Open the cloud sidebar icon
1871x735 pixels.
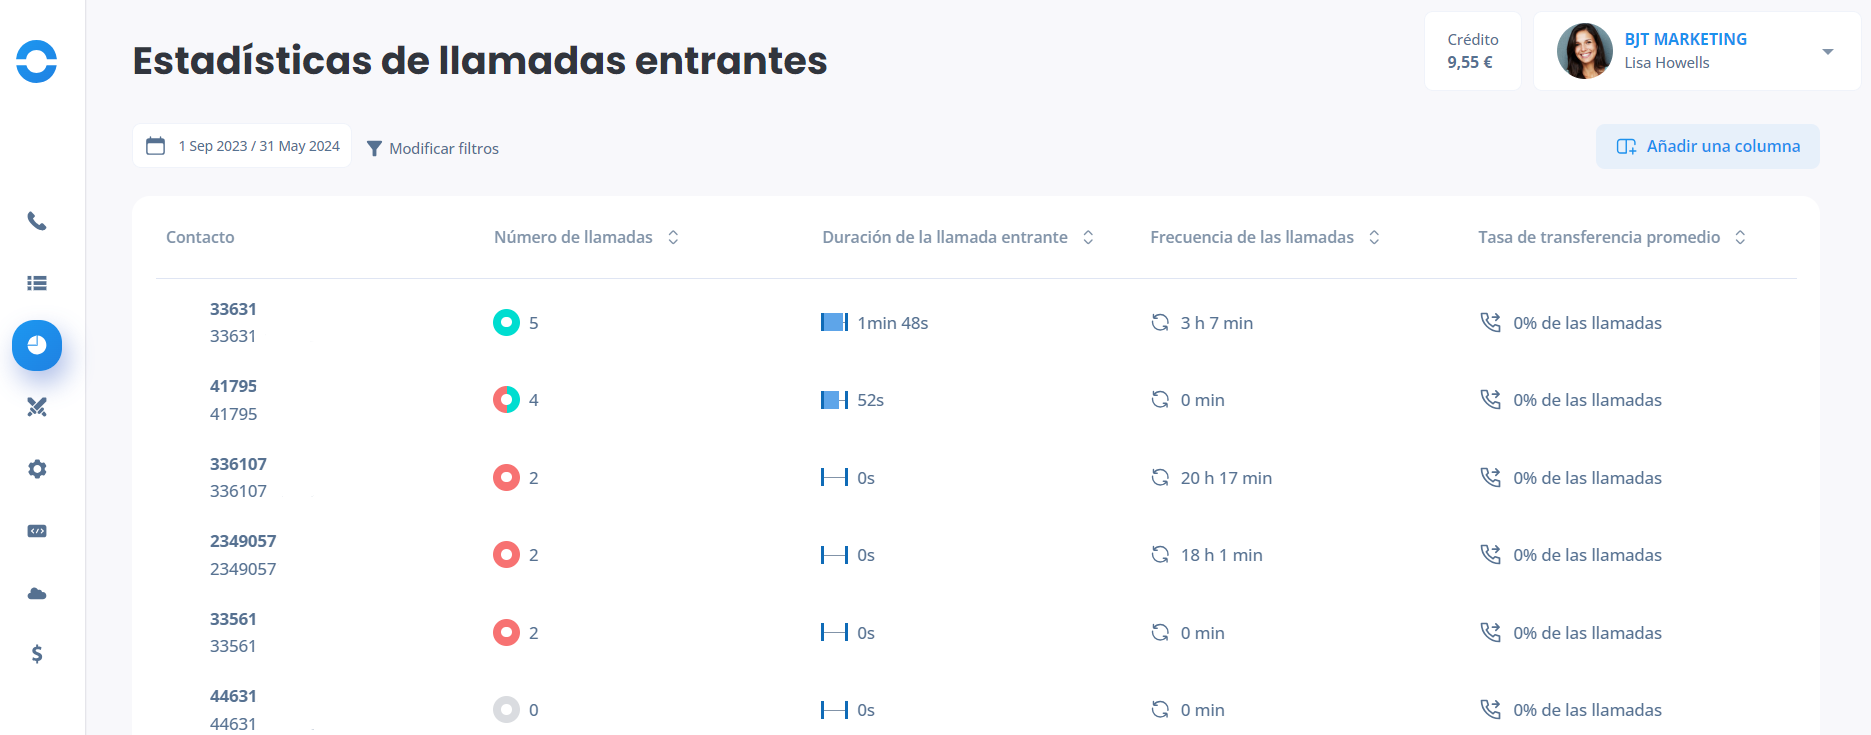pos(37,593)
